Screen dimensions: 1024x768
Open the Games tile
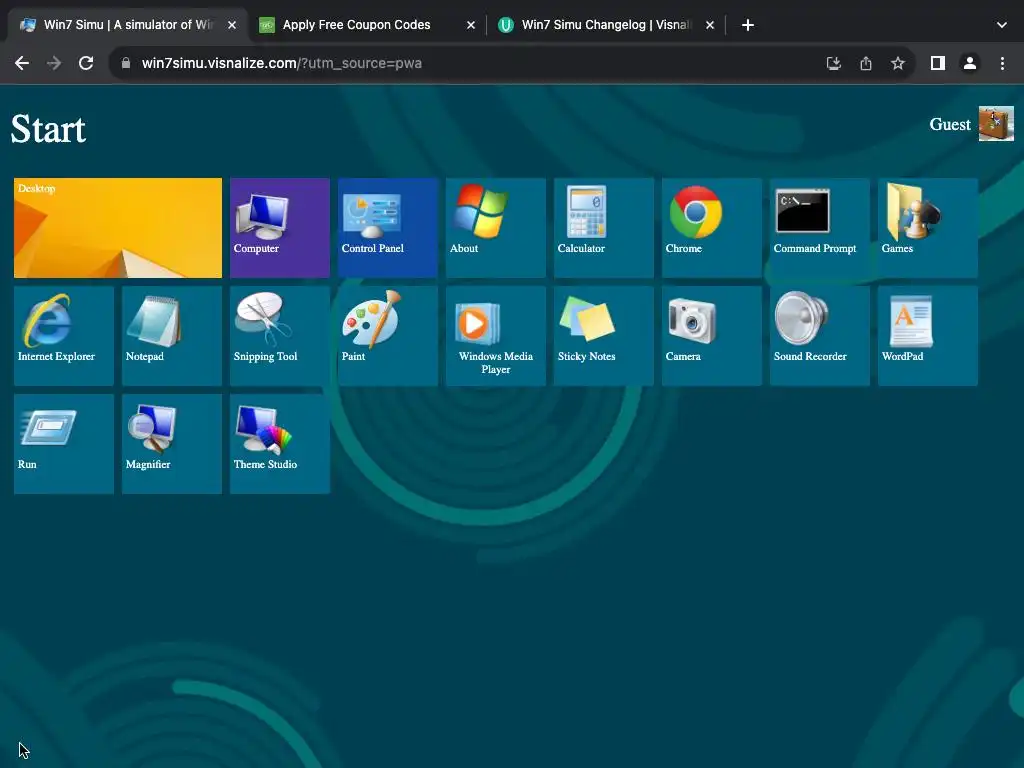[x=928, y=228]
